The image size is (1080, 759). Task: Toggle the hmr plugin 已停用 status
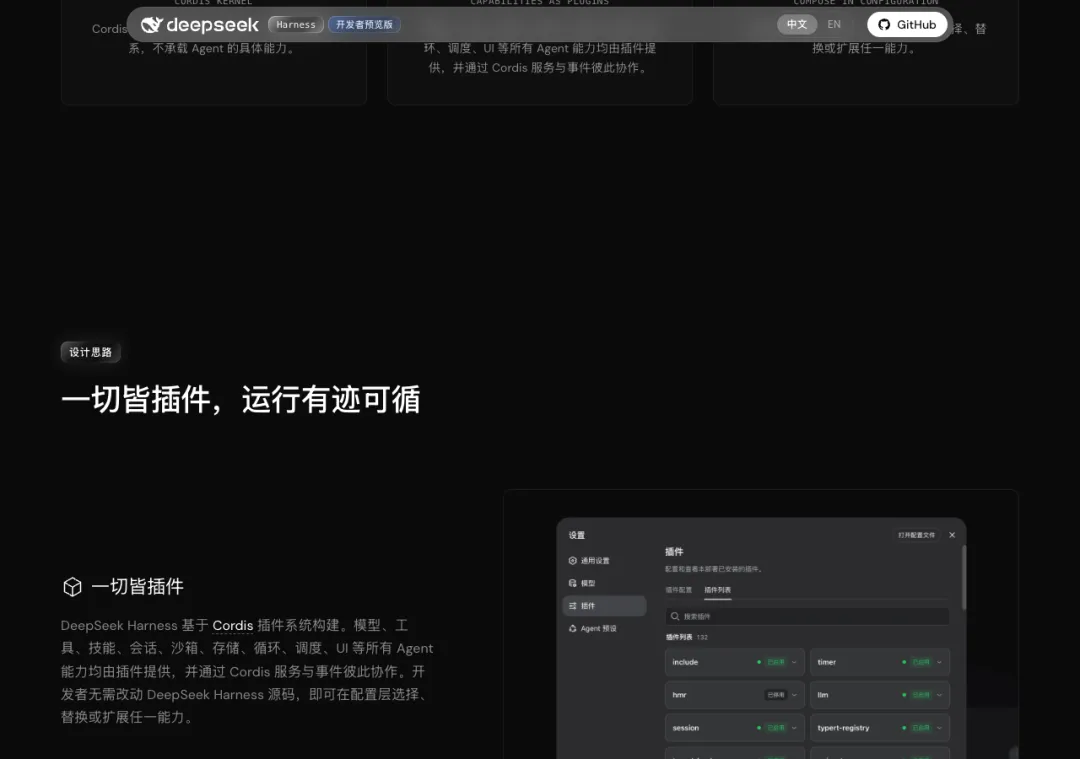[776, 695]
